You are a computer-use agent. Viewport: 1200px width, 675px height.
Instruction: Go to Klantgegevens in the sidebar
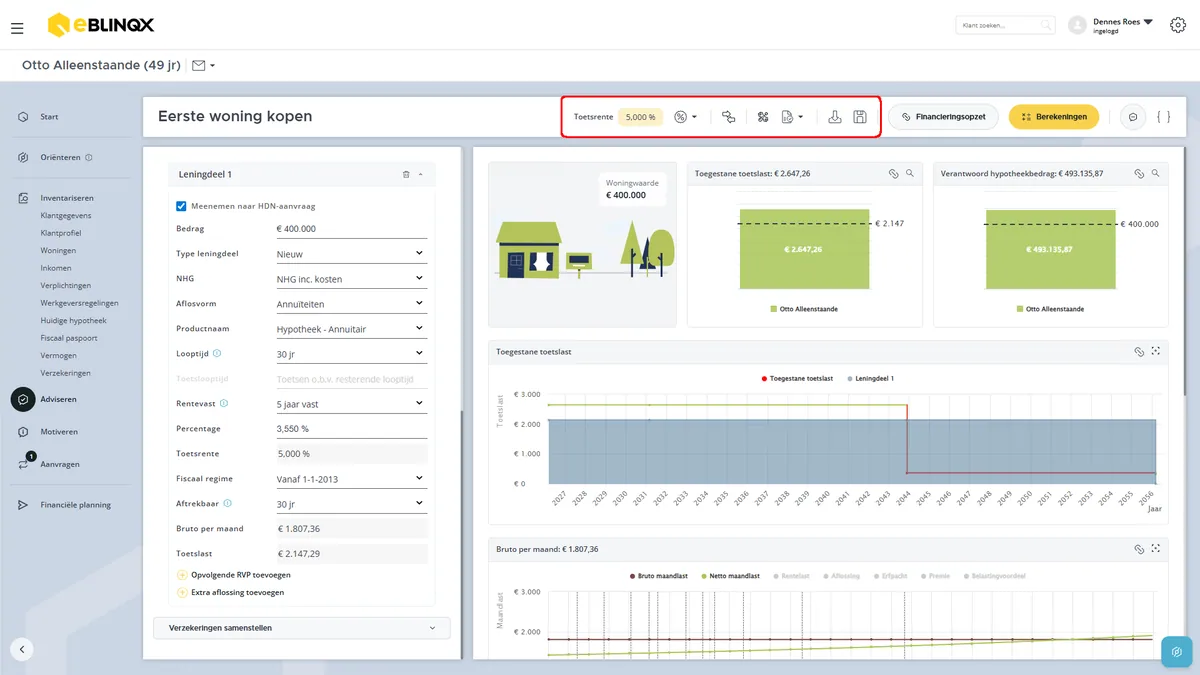point(66,215)
